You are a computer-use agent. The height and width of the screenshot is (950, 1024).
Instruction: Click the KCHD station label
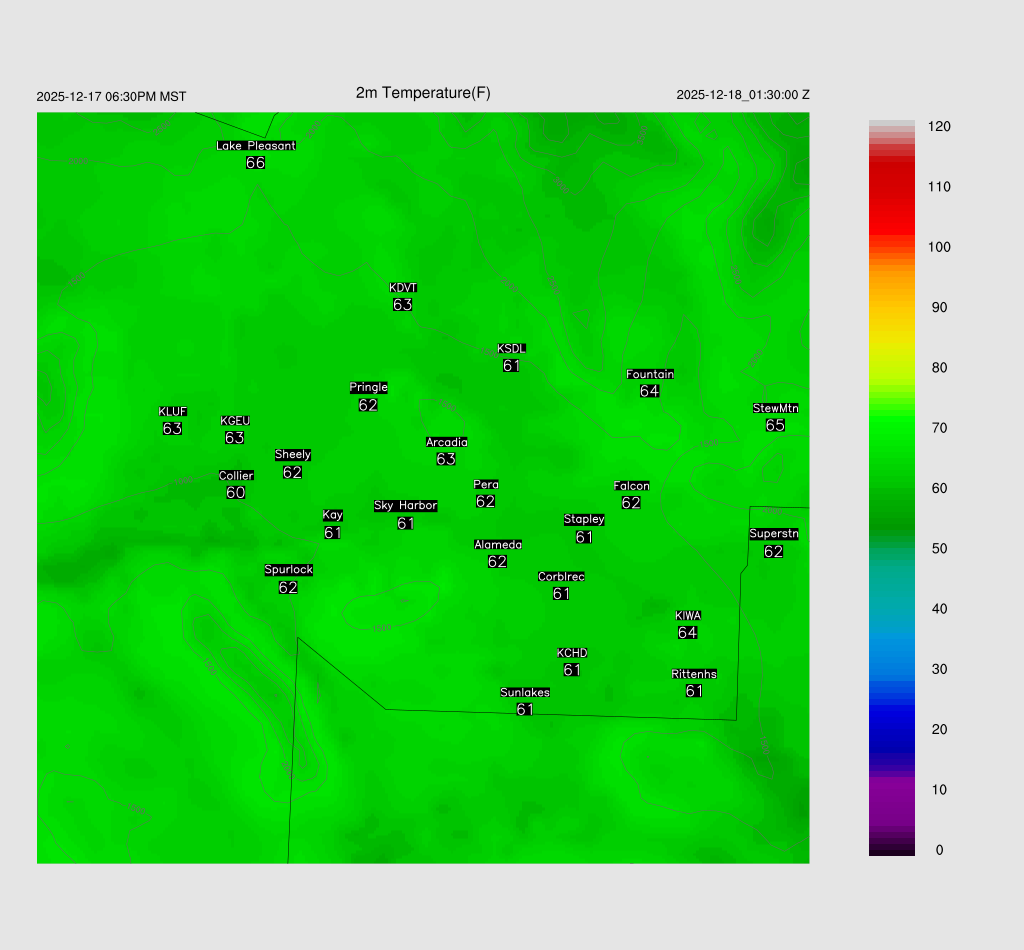[x=572, y=653]
